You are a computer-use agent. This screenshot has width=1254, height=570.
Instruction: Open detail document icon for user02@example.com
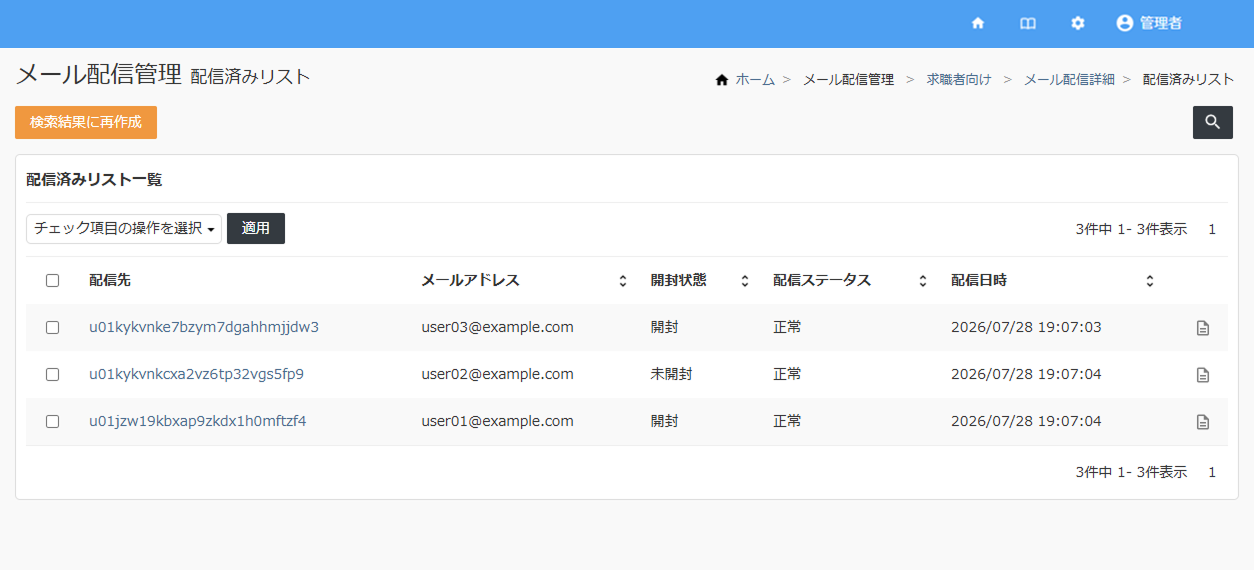(x=1203, y=375)
